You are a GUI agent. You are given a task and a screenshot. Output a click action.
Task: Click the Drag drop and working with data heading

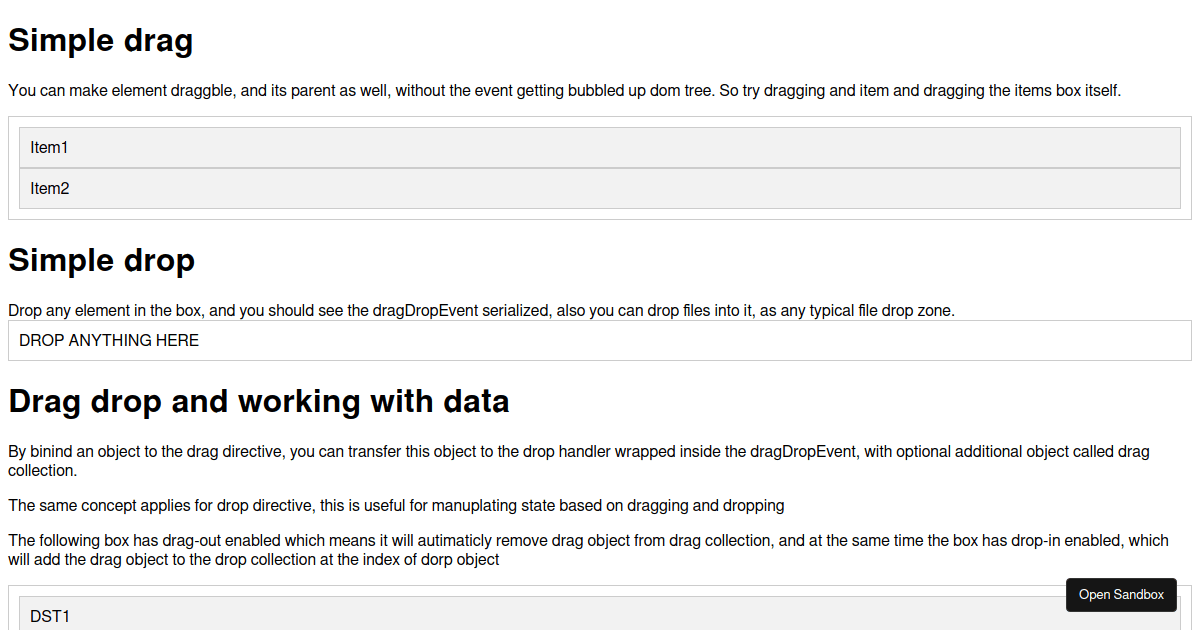point(258,401)
